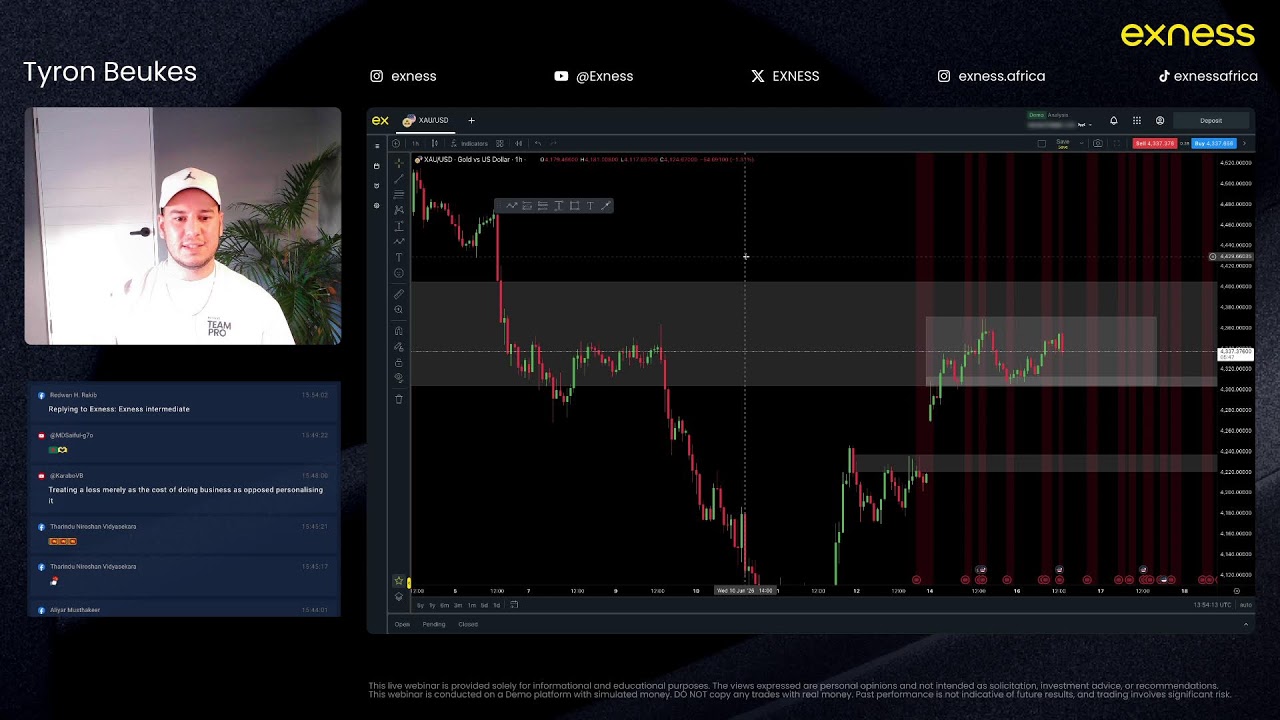Delete drawings with the trash icon
Viewport: 1280px width, 720px height.
pyautogui.click(x=399, y=399)
